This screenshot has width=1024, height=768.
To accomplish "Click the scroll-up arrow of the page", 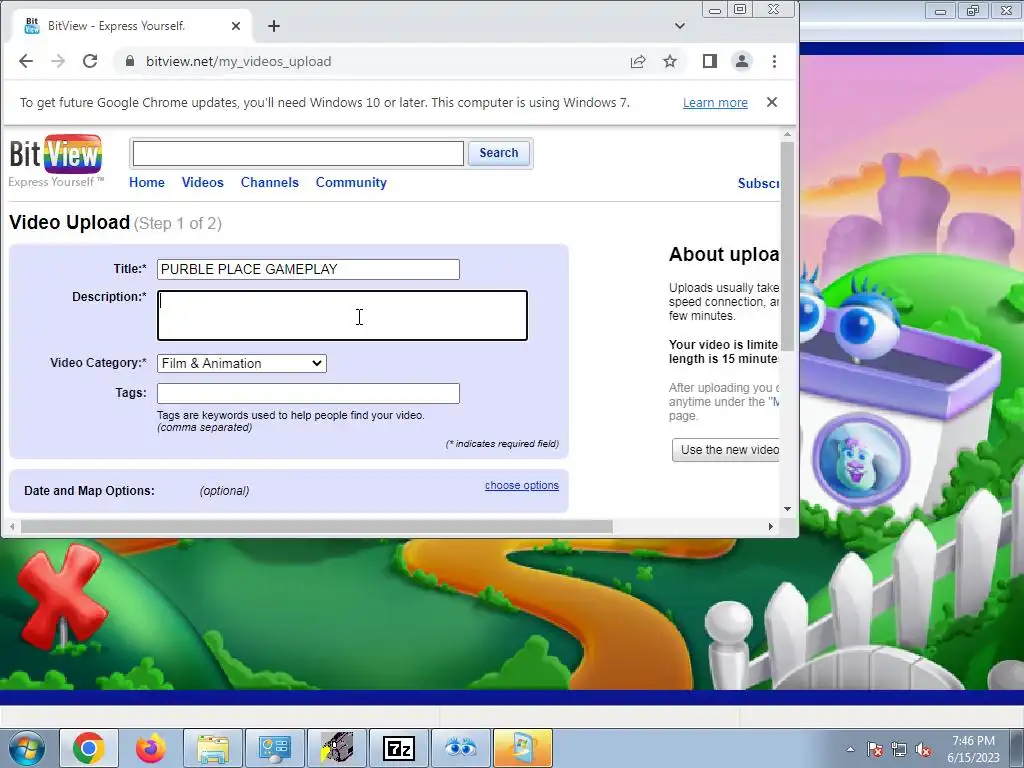I will pos(787,135).
